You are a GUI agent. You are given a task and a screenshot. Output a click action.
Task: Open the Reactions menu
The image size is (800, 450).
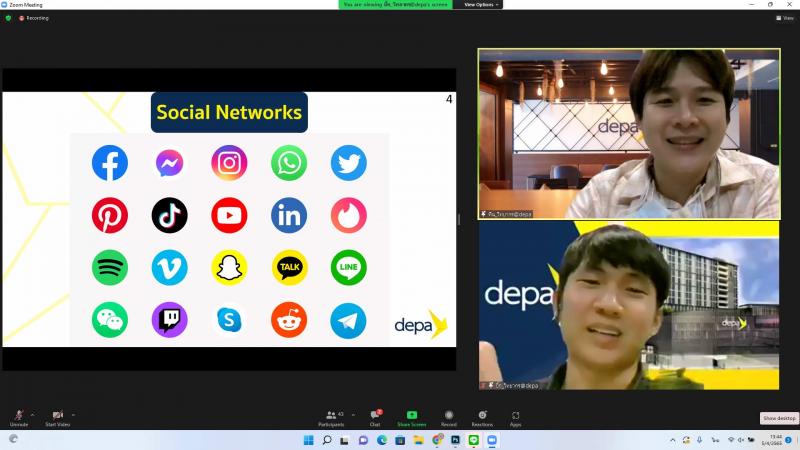tap(482, 418)
